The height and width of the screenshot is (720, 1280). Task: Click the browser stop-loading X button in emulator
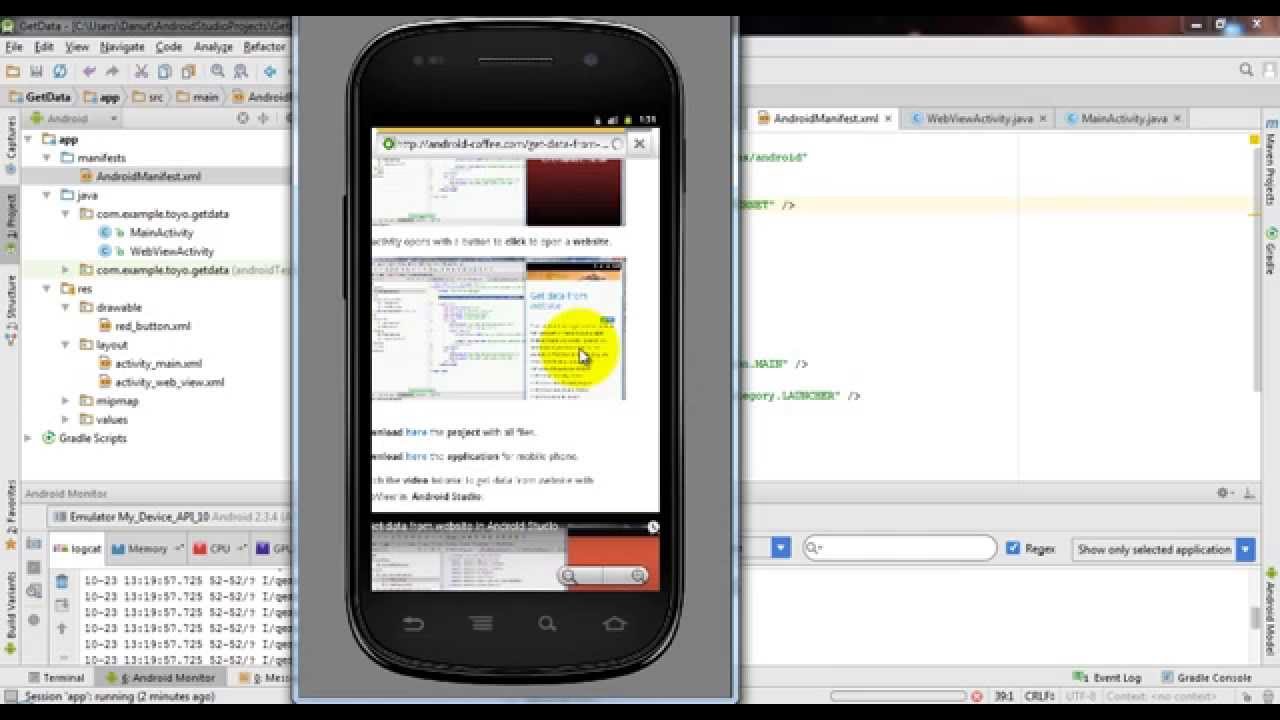click(x=639, y=144)
